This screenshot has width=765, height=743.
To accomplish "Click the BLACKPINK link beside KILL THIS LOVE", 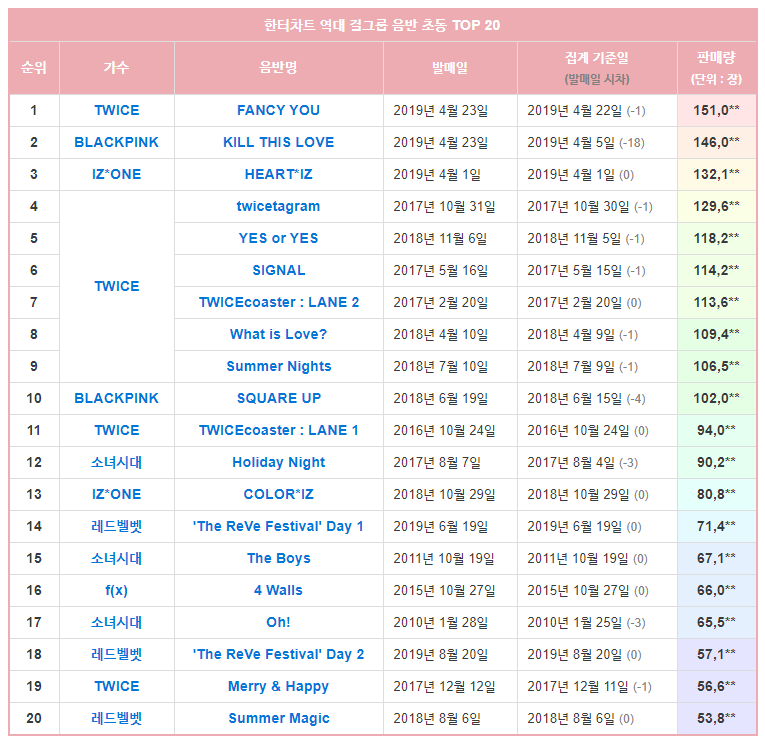I will [117, 142].
